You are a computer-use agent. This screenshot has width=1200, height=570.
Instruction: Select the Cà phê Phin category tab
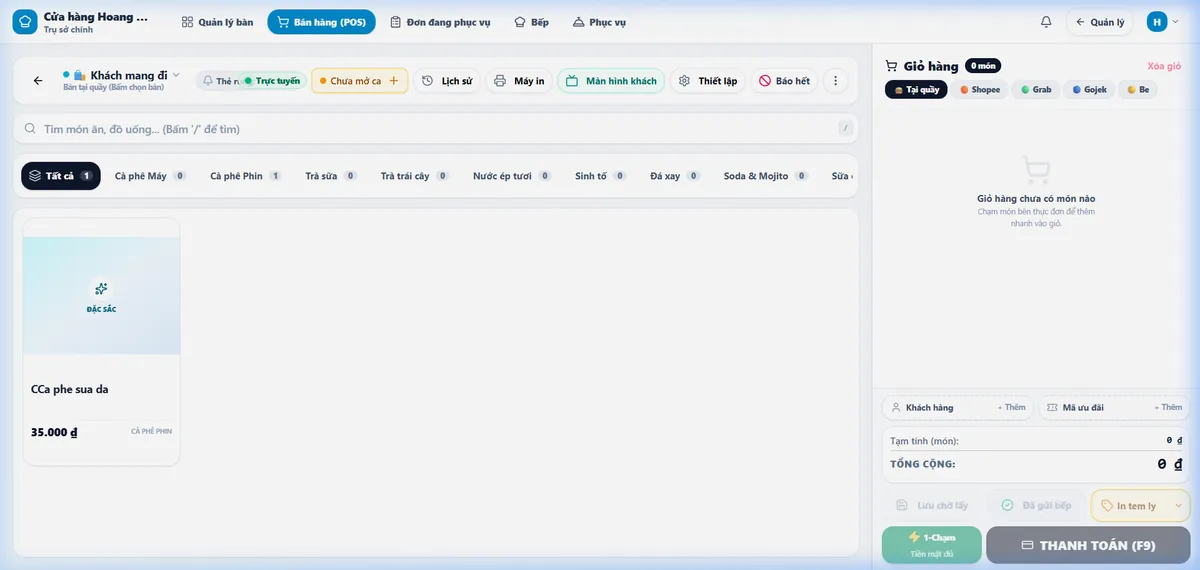coord(245,176)
